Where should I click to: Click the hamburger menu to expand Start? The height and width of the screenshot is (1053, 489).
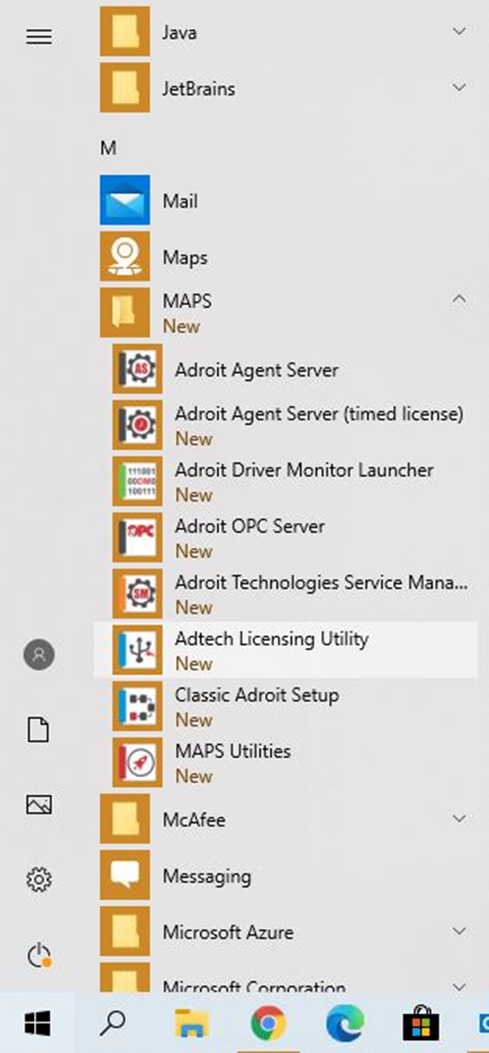39,37
